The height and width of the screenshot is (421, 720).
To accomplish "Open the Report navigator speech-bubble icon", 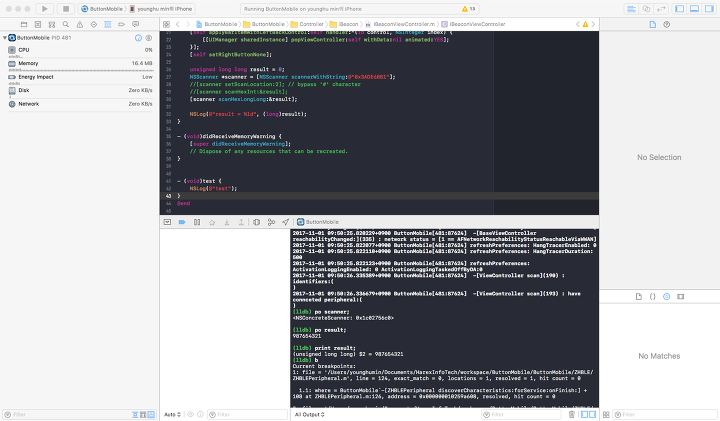I will tap(135, 24).
